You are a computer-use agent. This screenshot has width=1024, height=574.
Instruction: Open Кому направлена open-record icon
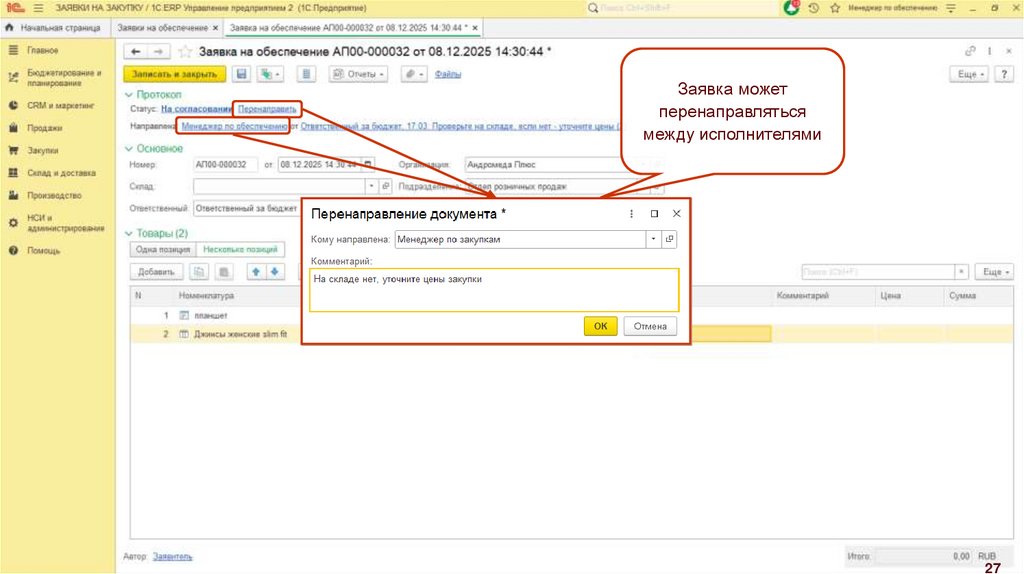(x=669, y=239)
